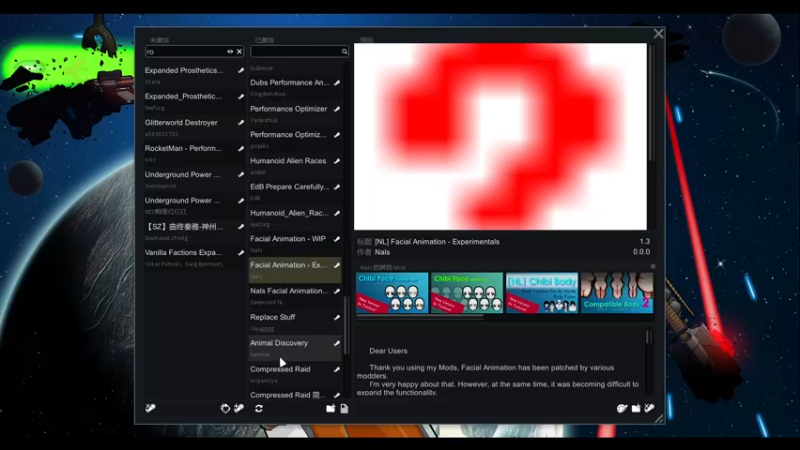
Task: Click the wrench icon beside Owlchemist's Underground Power
Action: 240,174
